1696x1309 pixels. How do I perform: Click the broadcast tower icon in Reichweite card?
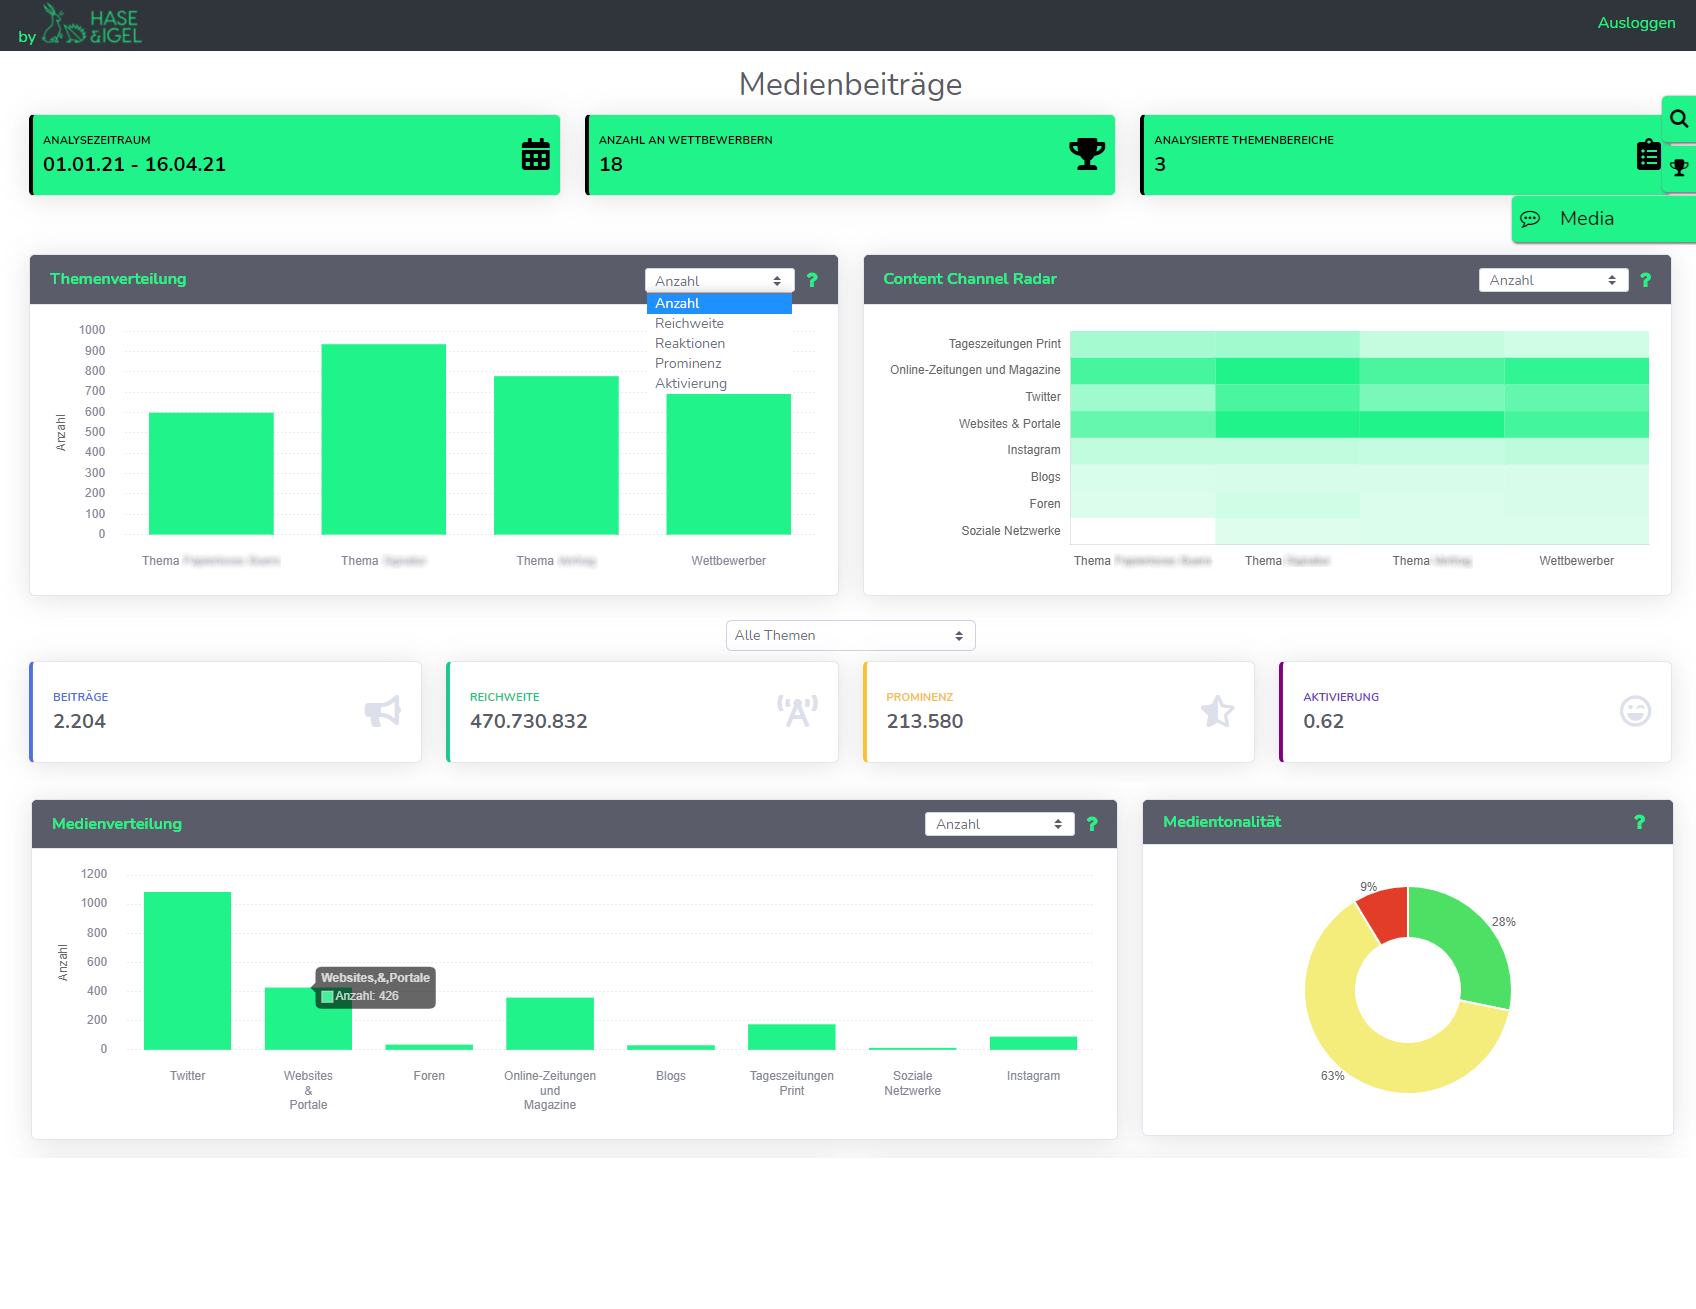(x=797, y=711)
